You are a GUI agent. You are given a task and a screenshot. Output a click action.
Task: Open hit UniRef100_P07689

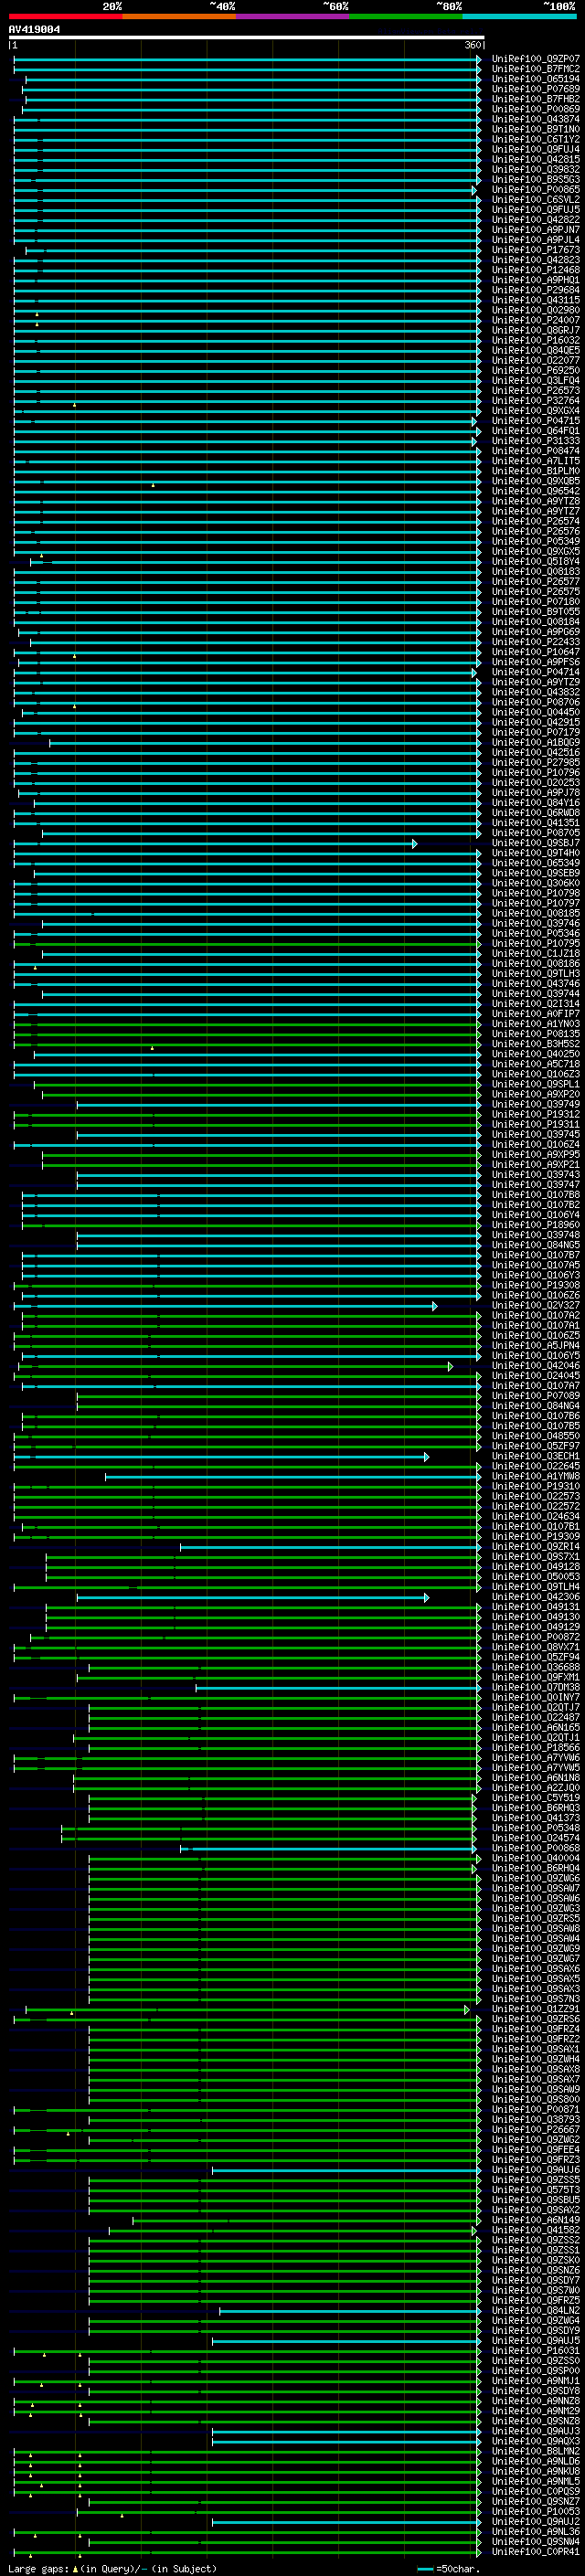point(536,89)
